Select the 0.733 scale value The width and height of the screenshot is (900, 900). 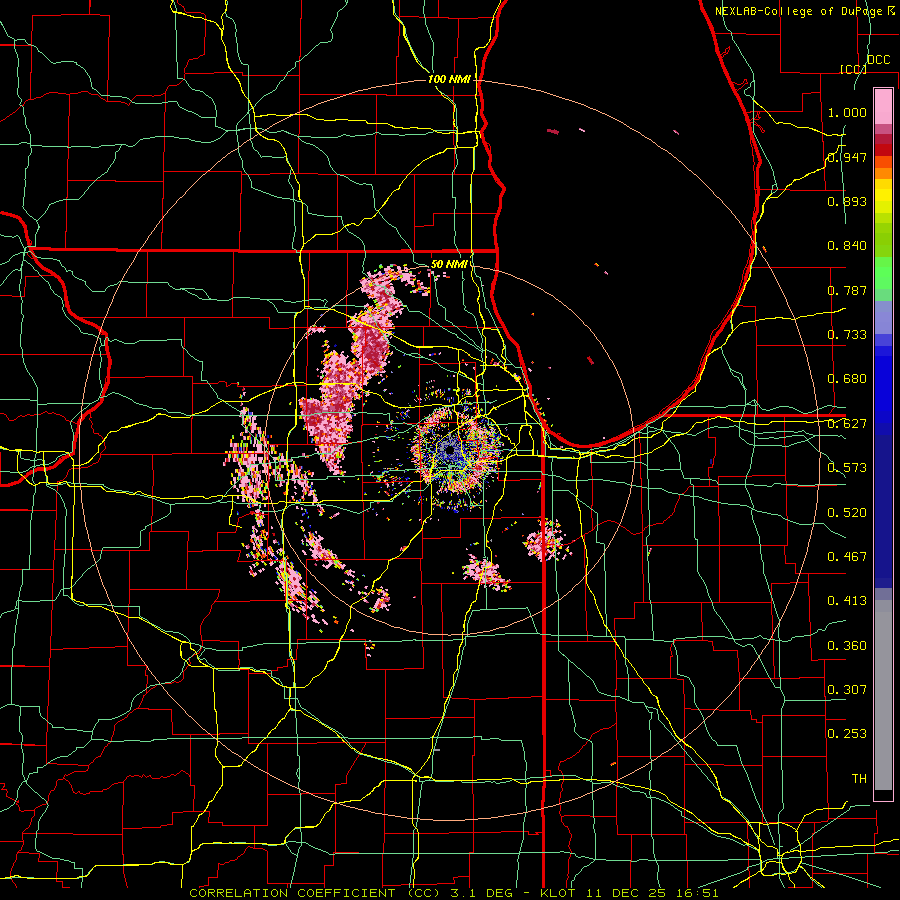coord(847,335)
